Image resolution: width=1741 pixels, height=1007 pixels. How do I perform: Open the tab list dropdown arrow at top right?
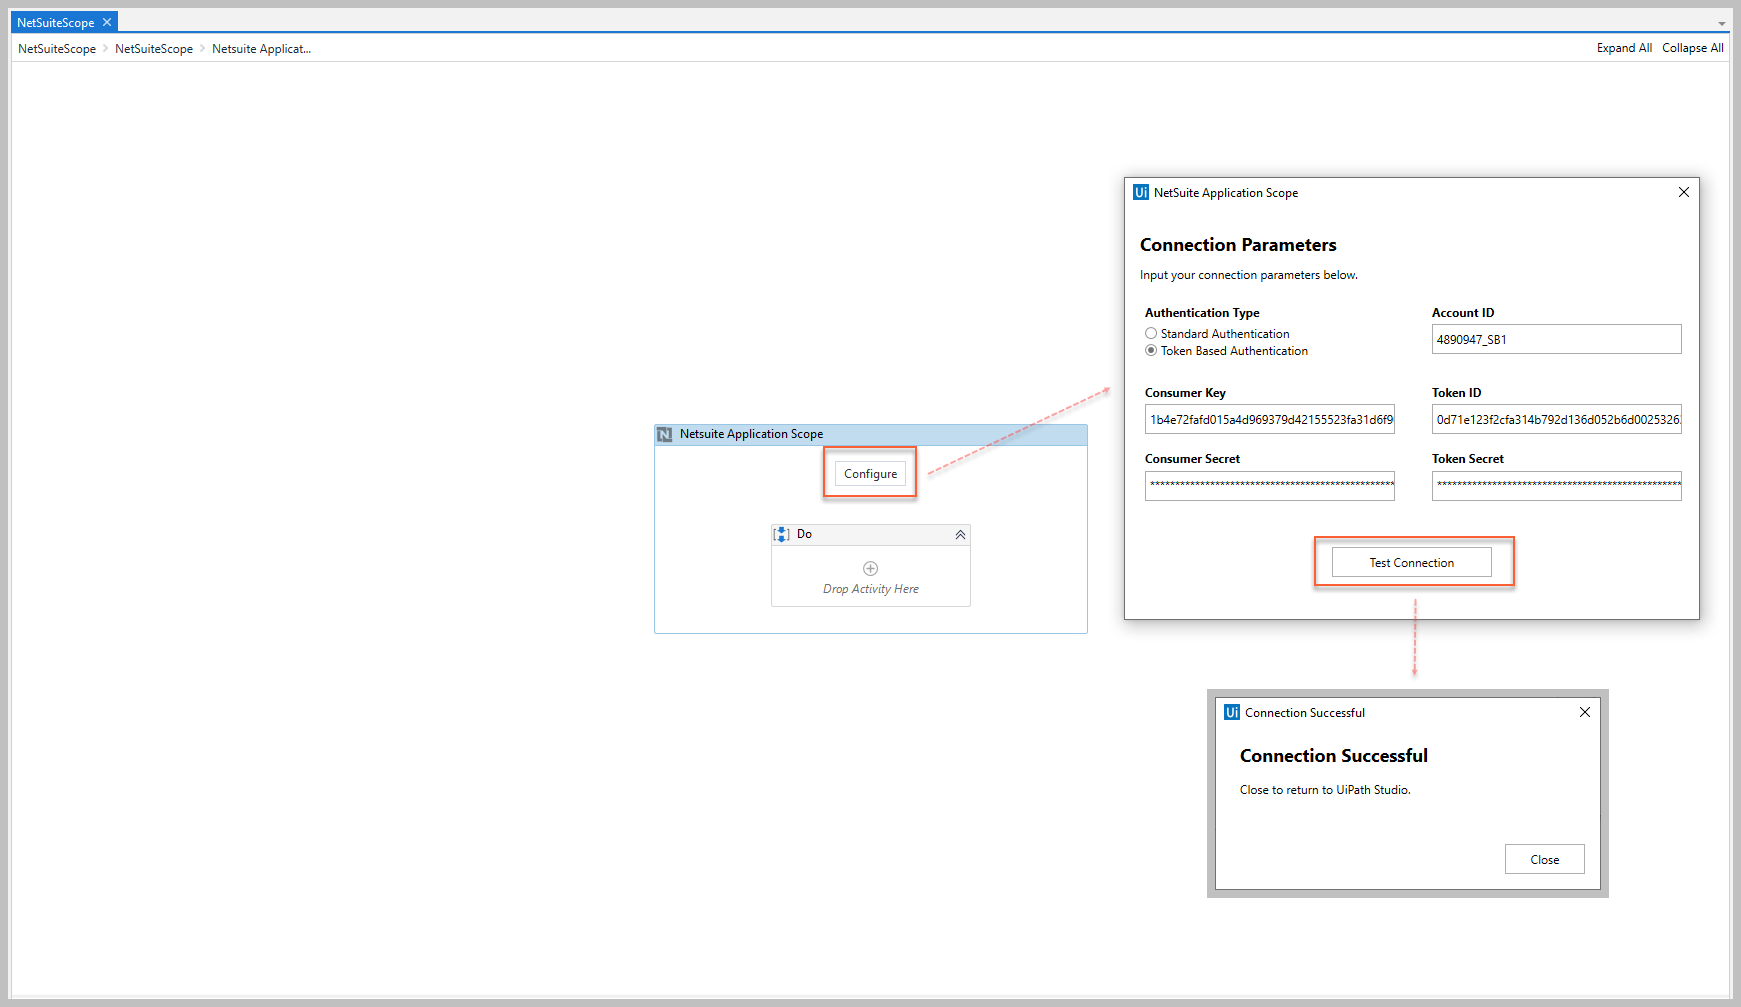pyautogui.click(x=1722, y=22)
